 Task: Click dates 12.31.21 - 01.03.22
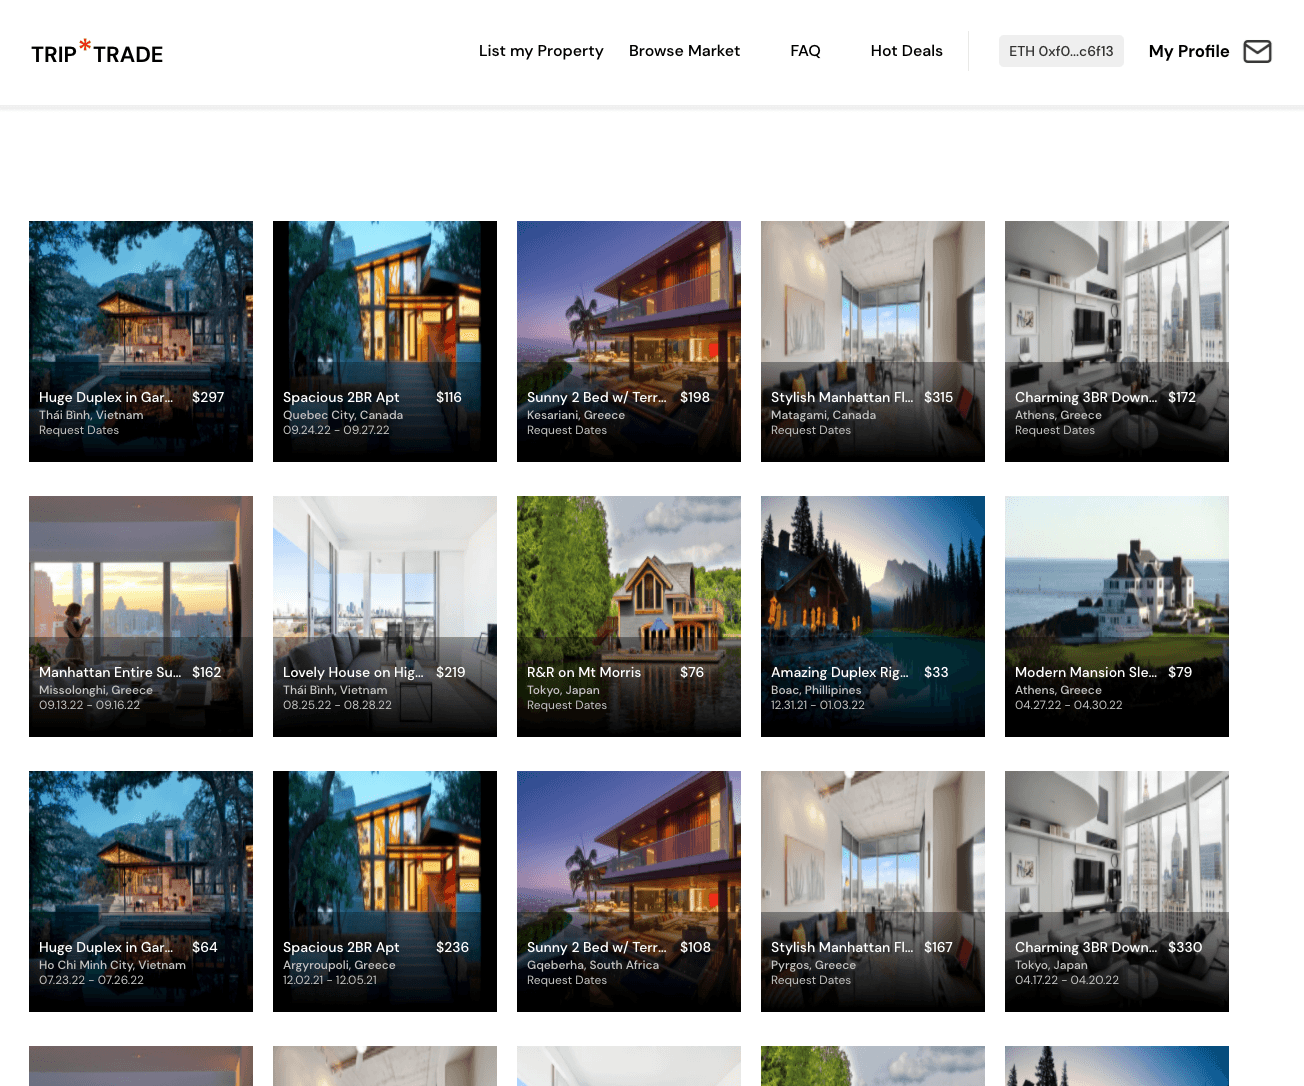point(818,705)
